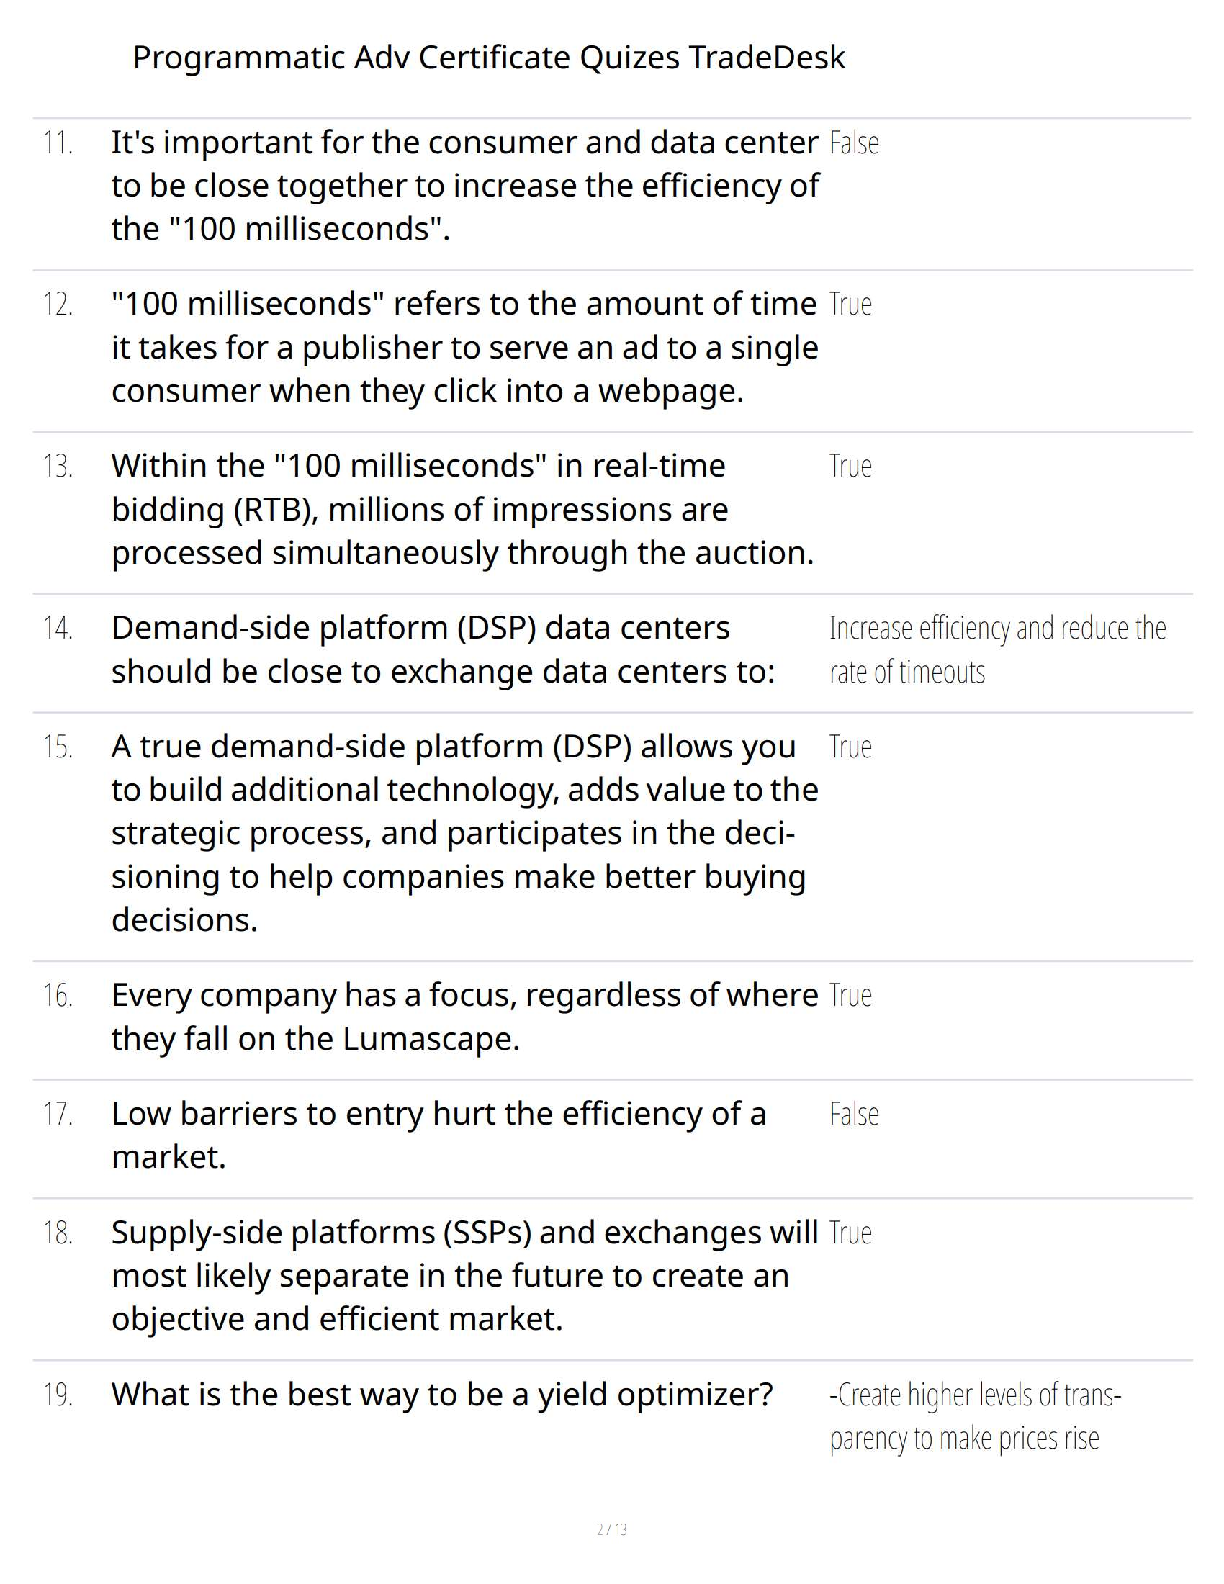Click question 13 about real-time bidding (RTB)
The image size is (1224, 1584).
tap(462, 509)
